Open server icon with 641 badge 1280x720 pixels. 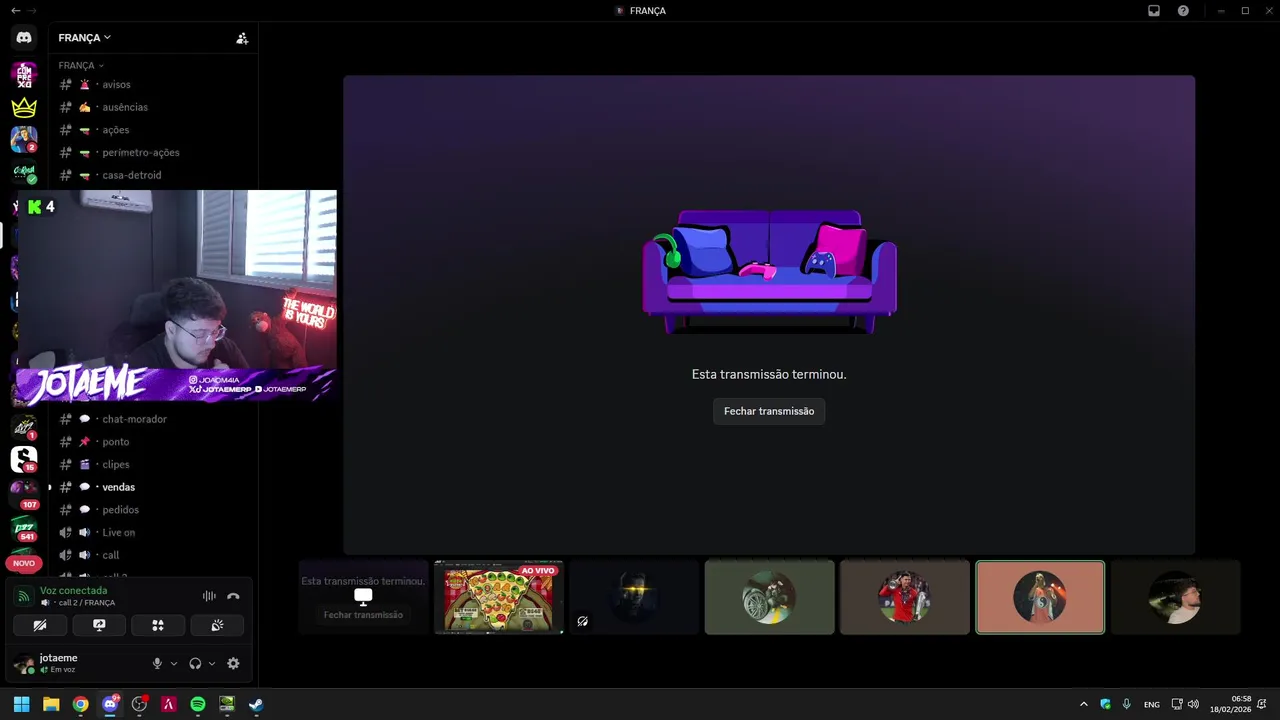click(24, 528)
